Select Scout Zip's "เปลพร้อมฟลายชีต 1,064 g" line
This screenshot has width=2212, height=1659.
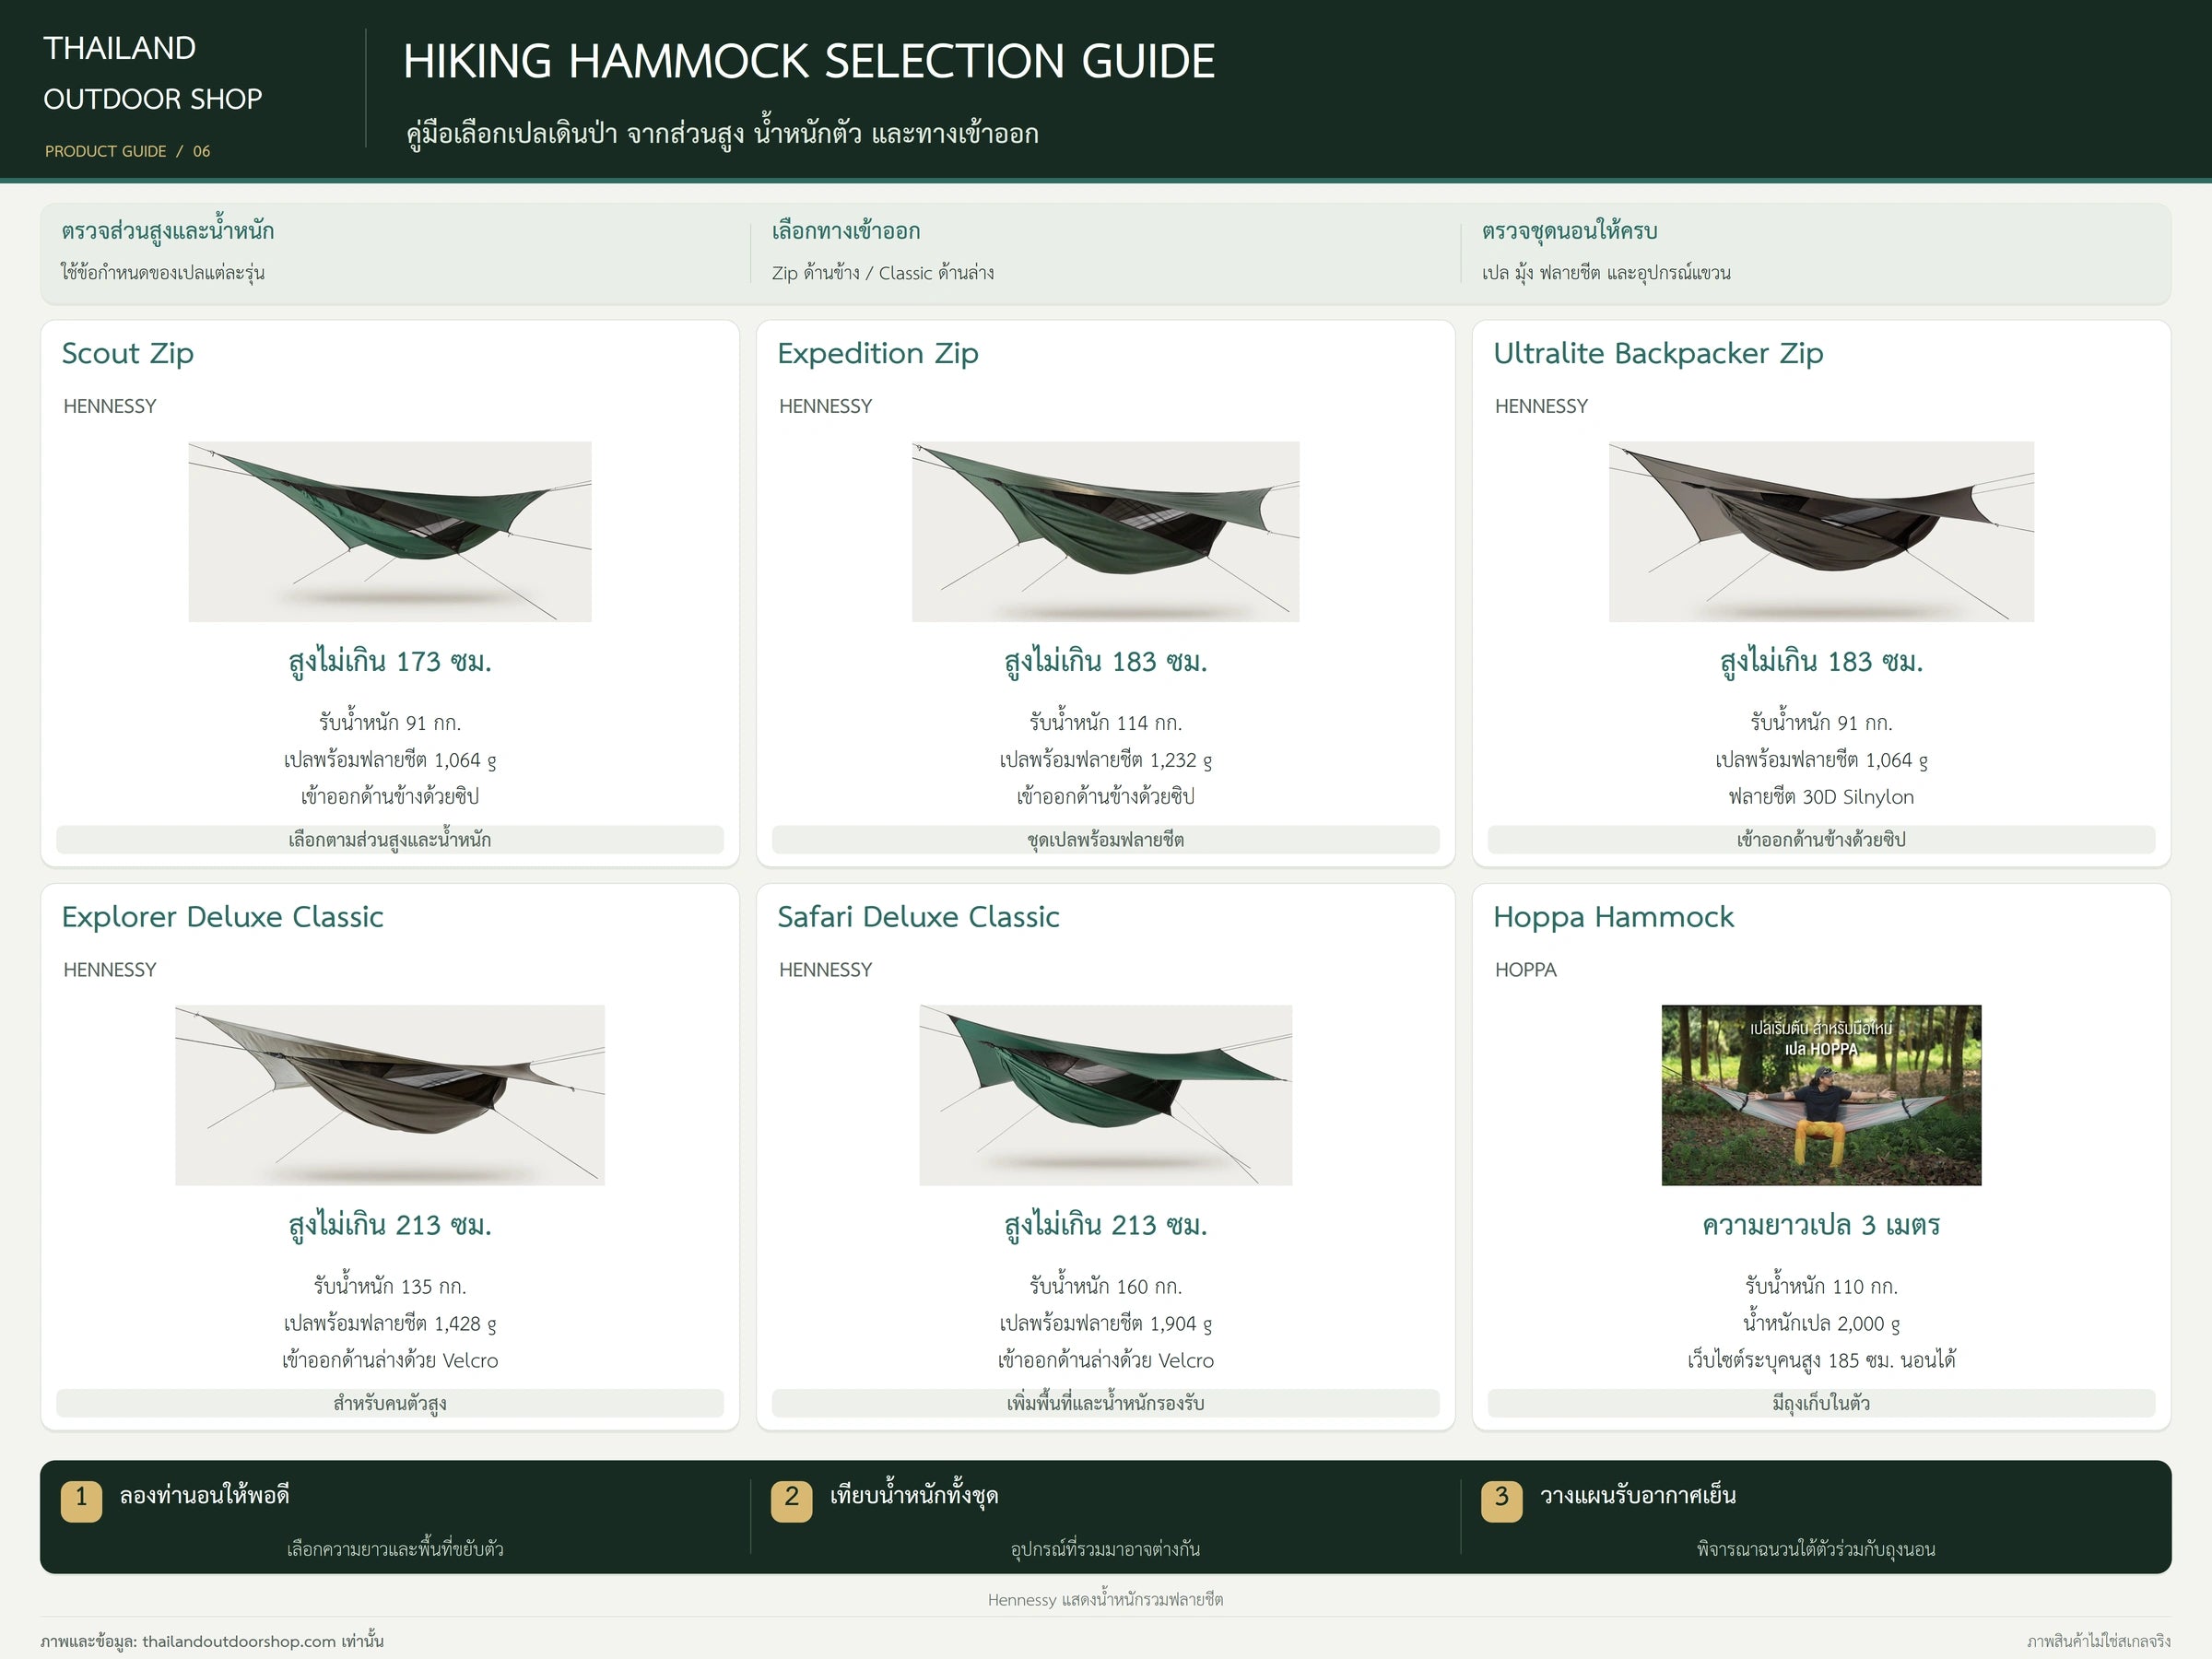click(x=390, y=760)
